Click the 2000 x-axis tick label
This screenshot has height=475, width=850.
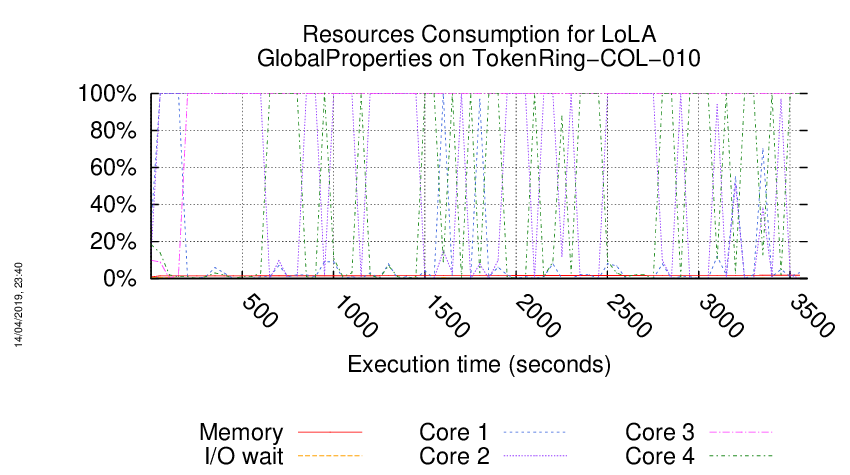(x=539, y=316)
